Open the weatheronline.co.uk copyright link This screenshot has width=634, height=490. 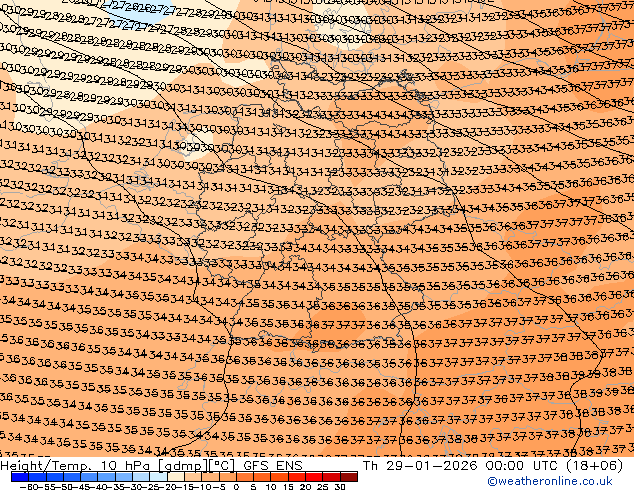pyautogui.click(x=549, y=481)
